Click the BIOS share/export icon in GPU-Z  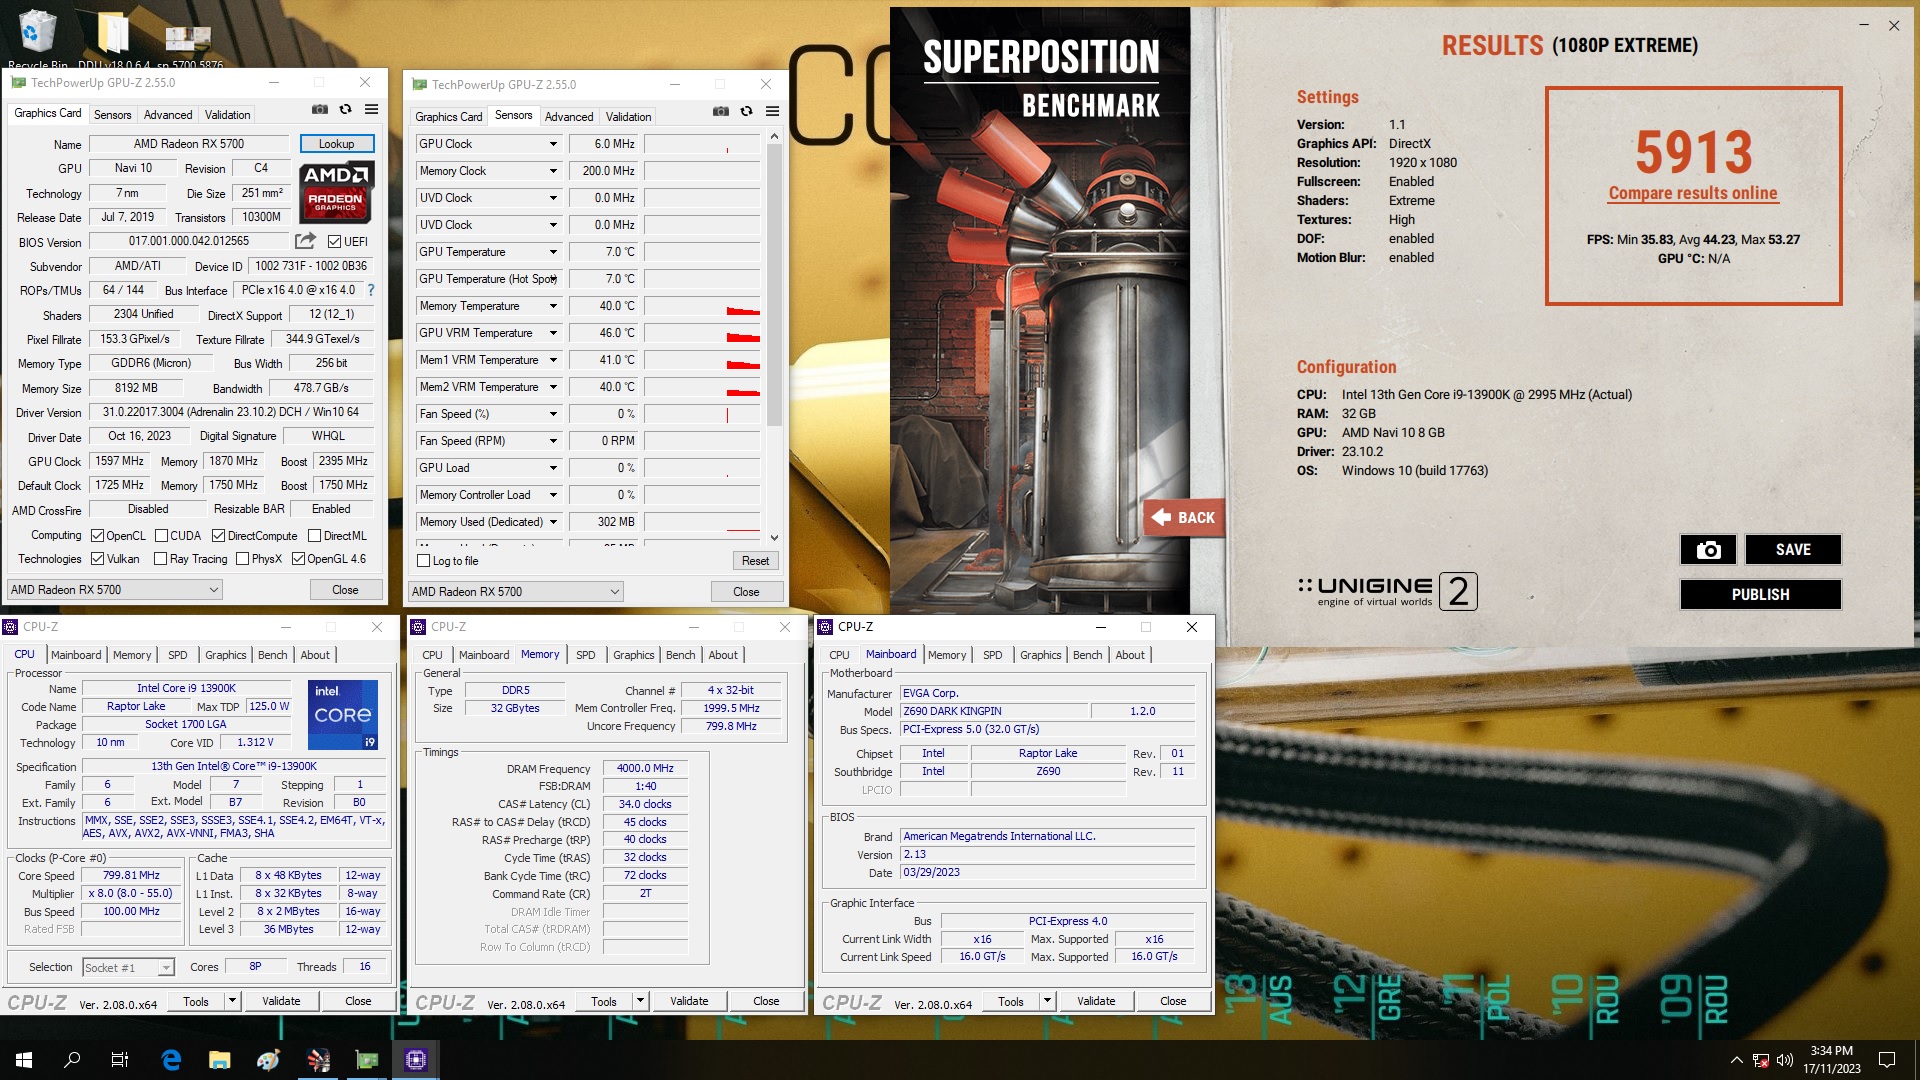click(x=305, y=241)
